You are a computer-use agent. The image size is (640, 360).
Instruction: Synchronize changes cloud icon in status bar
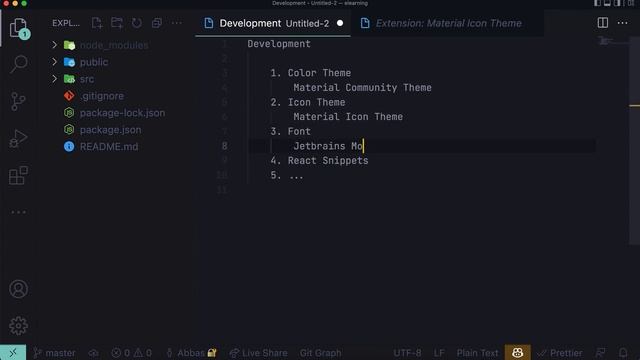(93, 353)
